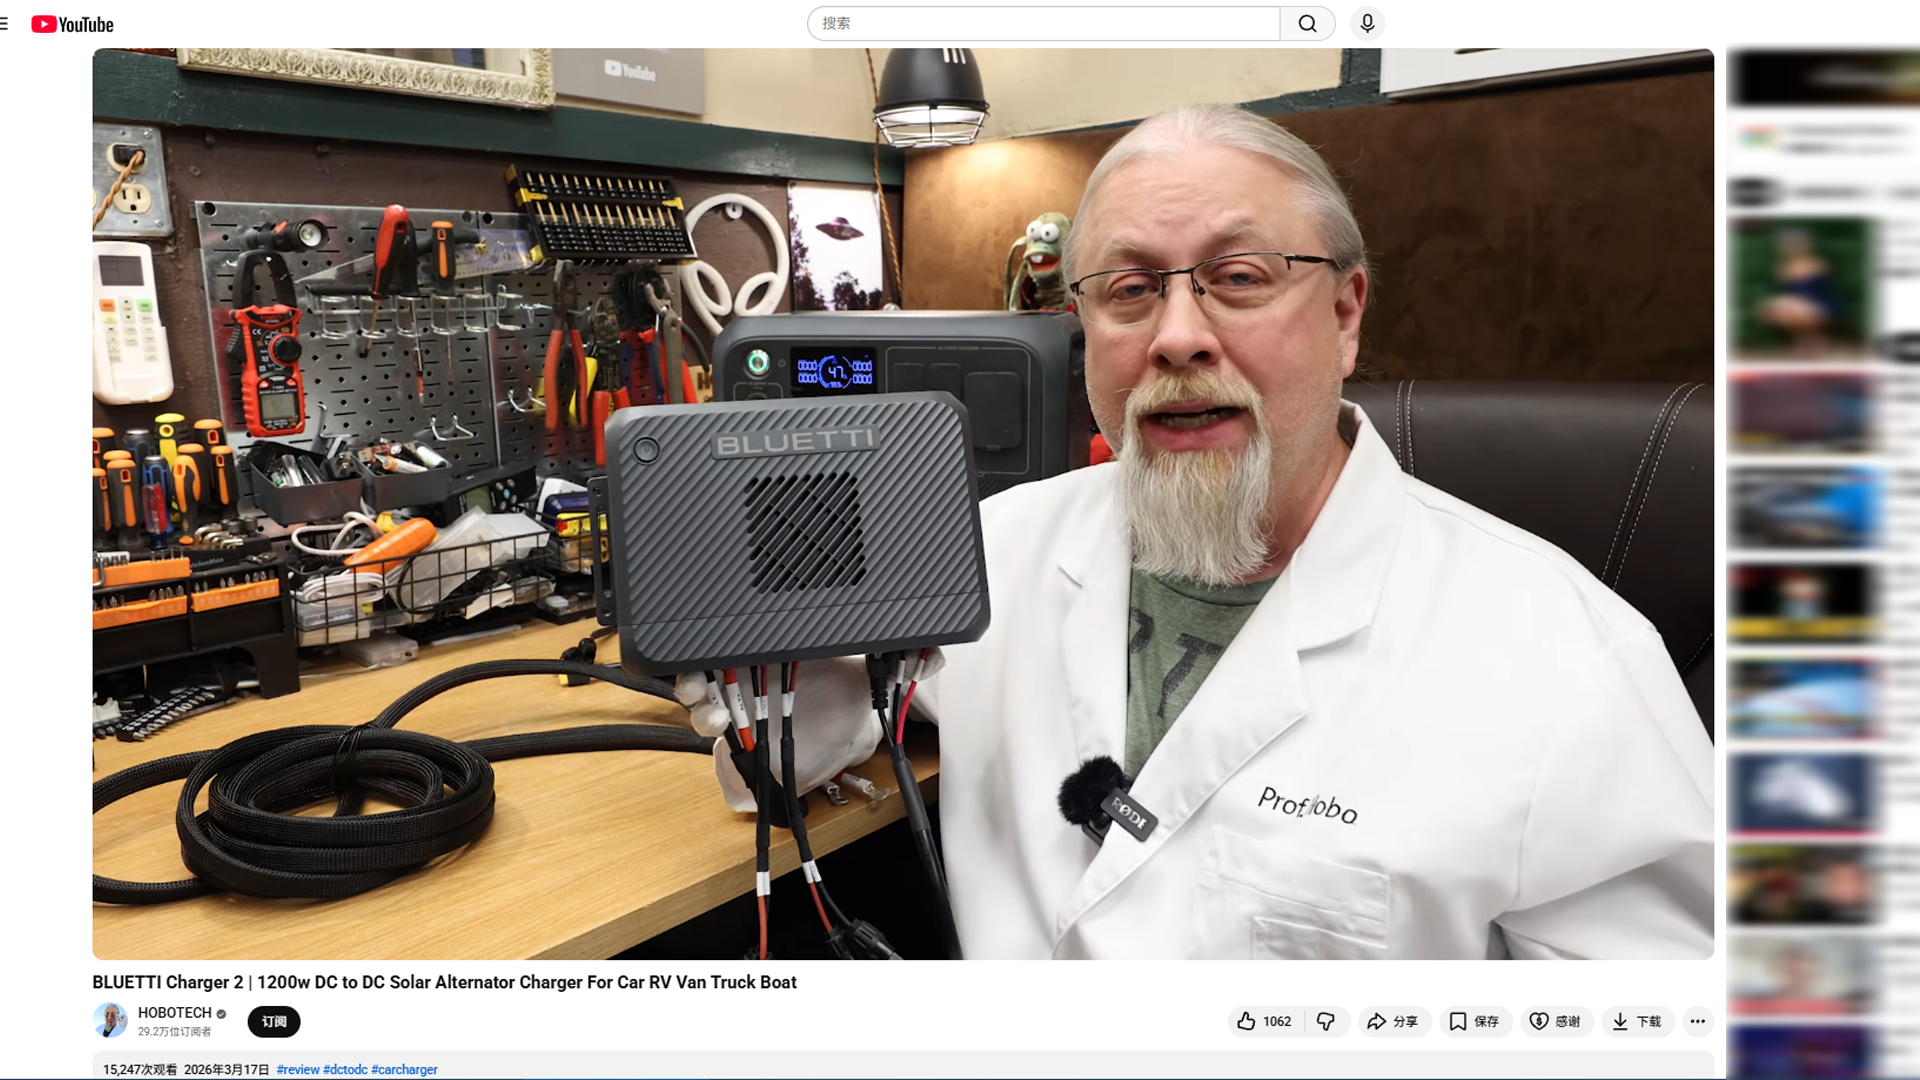
Task: Click the 感谢 thanks button
Action: coord(1556,1021)
